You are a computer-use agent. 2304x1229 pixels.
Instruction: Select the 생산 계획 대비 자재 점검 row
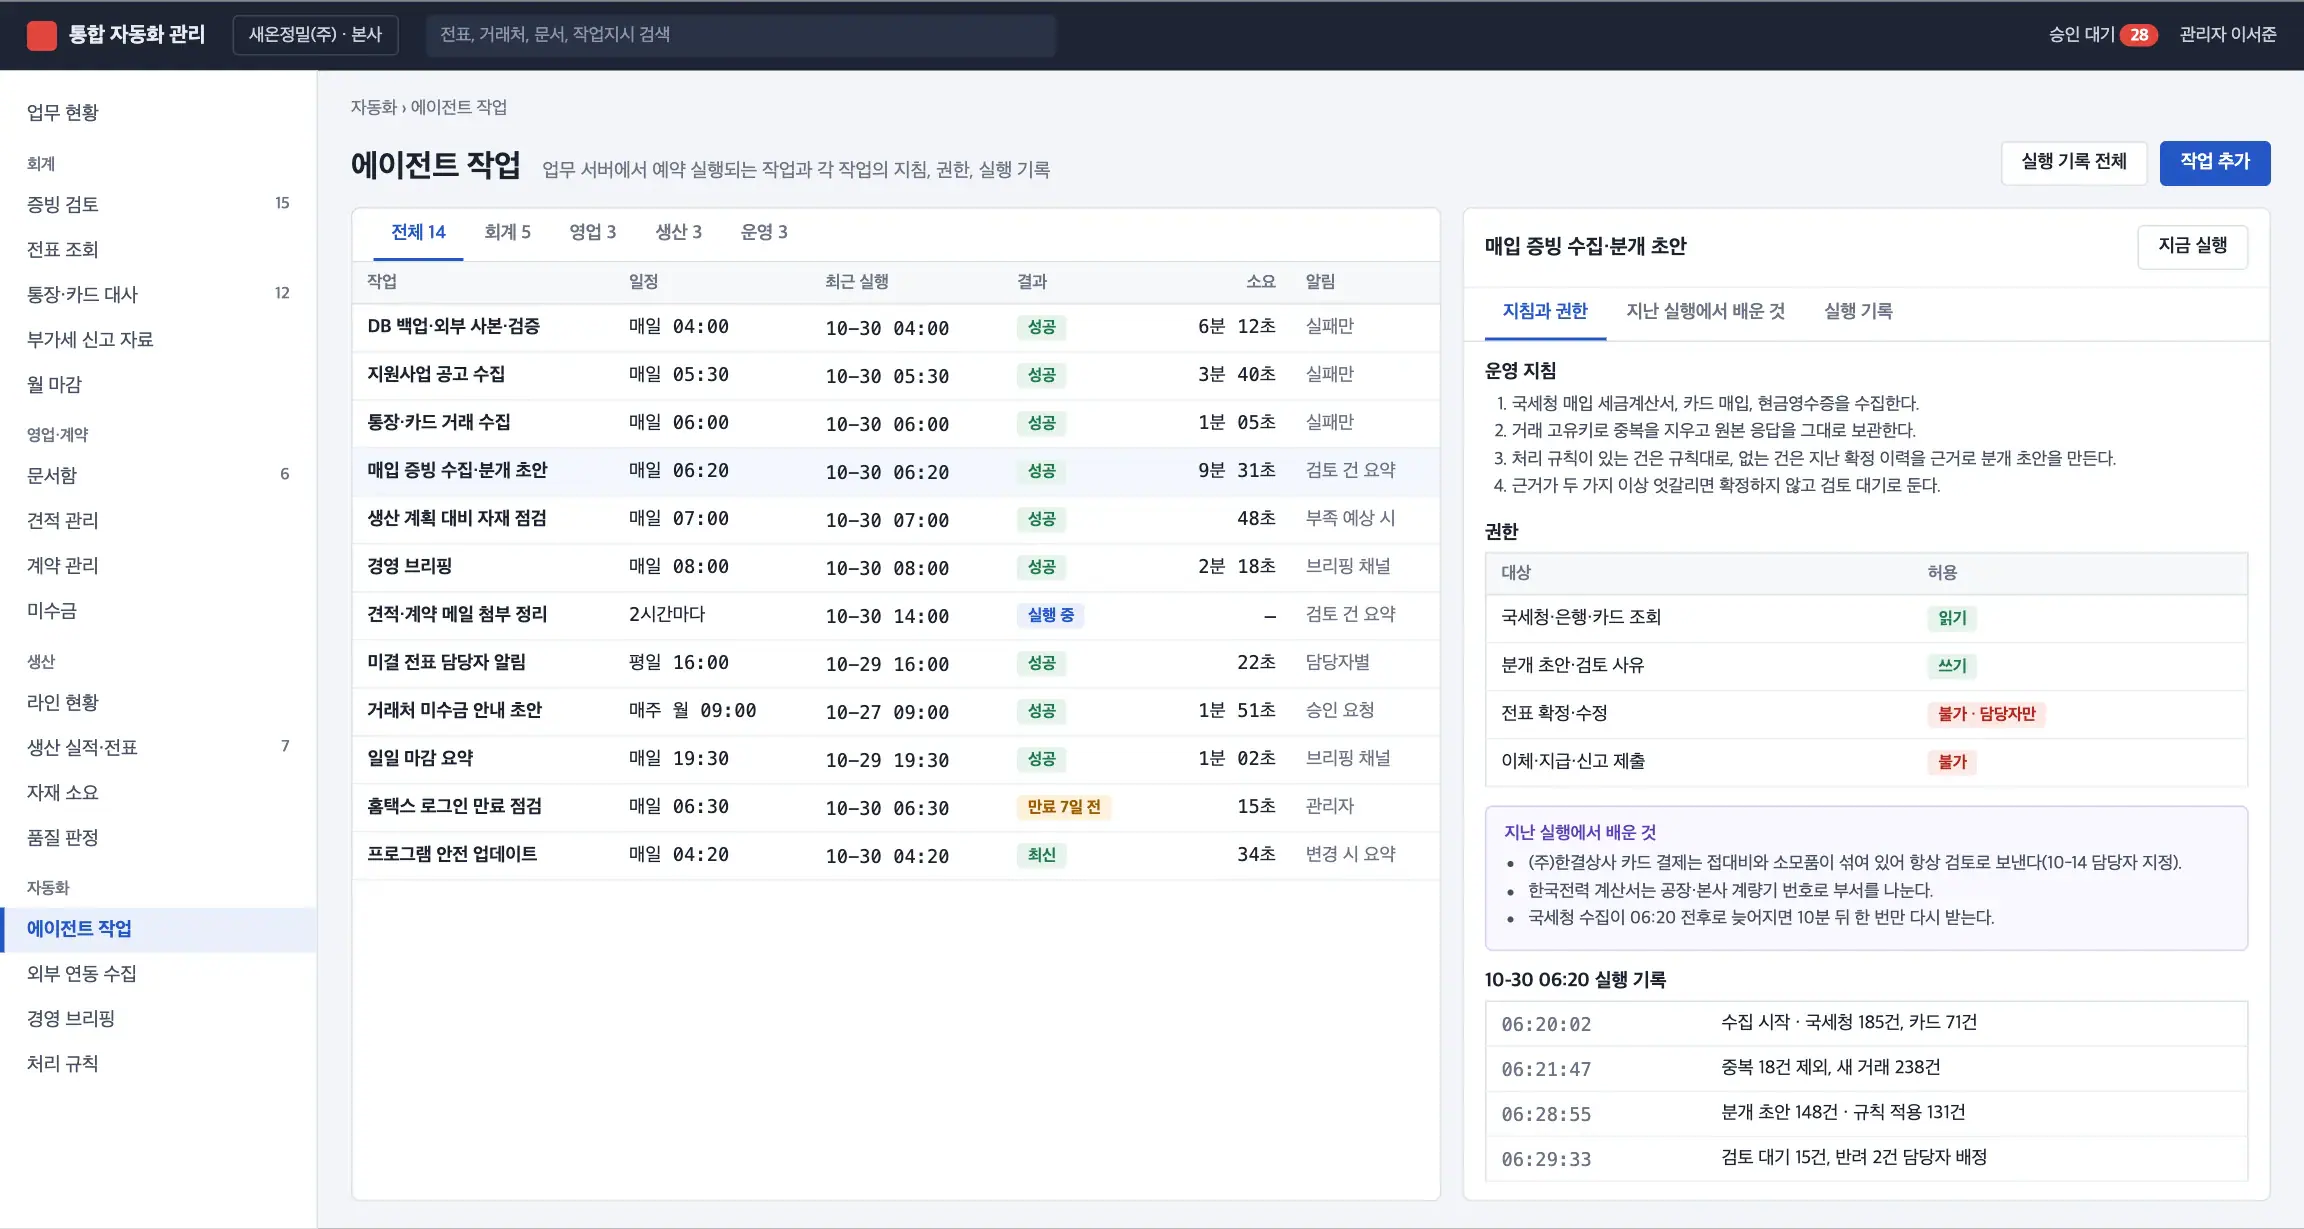point(895,519)
